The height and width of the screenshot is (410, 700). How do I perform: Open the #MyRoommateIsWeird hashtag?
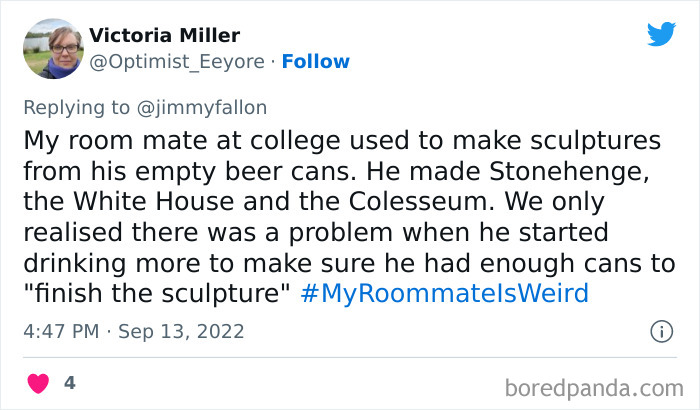445,294
